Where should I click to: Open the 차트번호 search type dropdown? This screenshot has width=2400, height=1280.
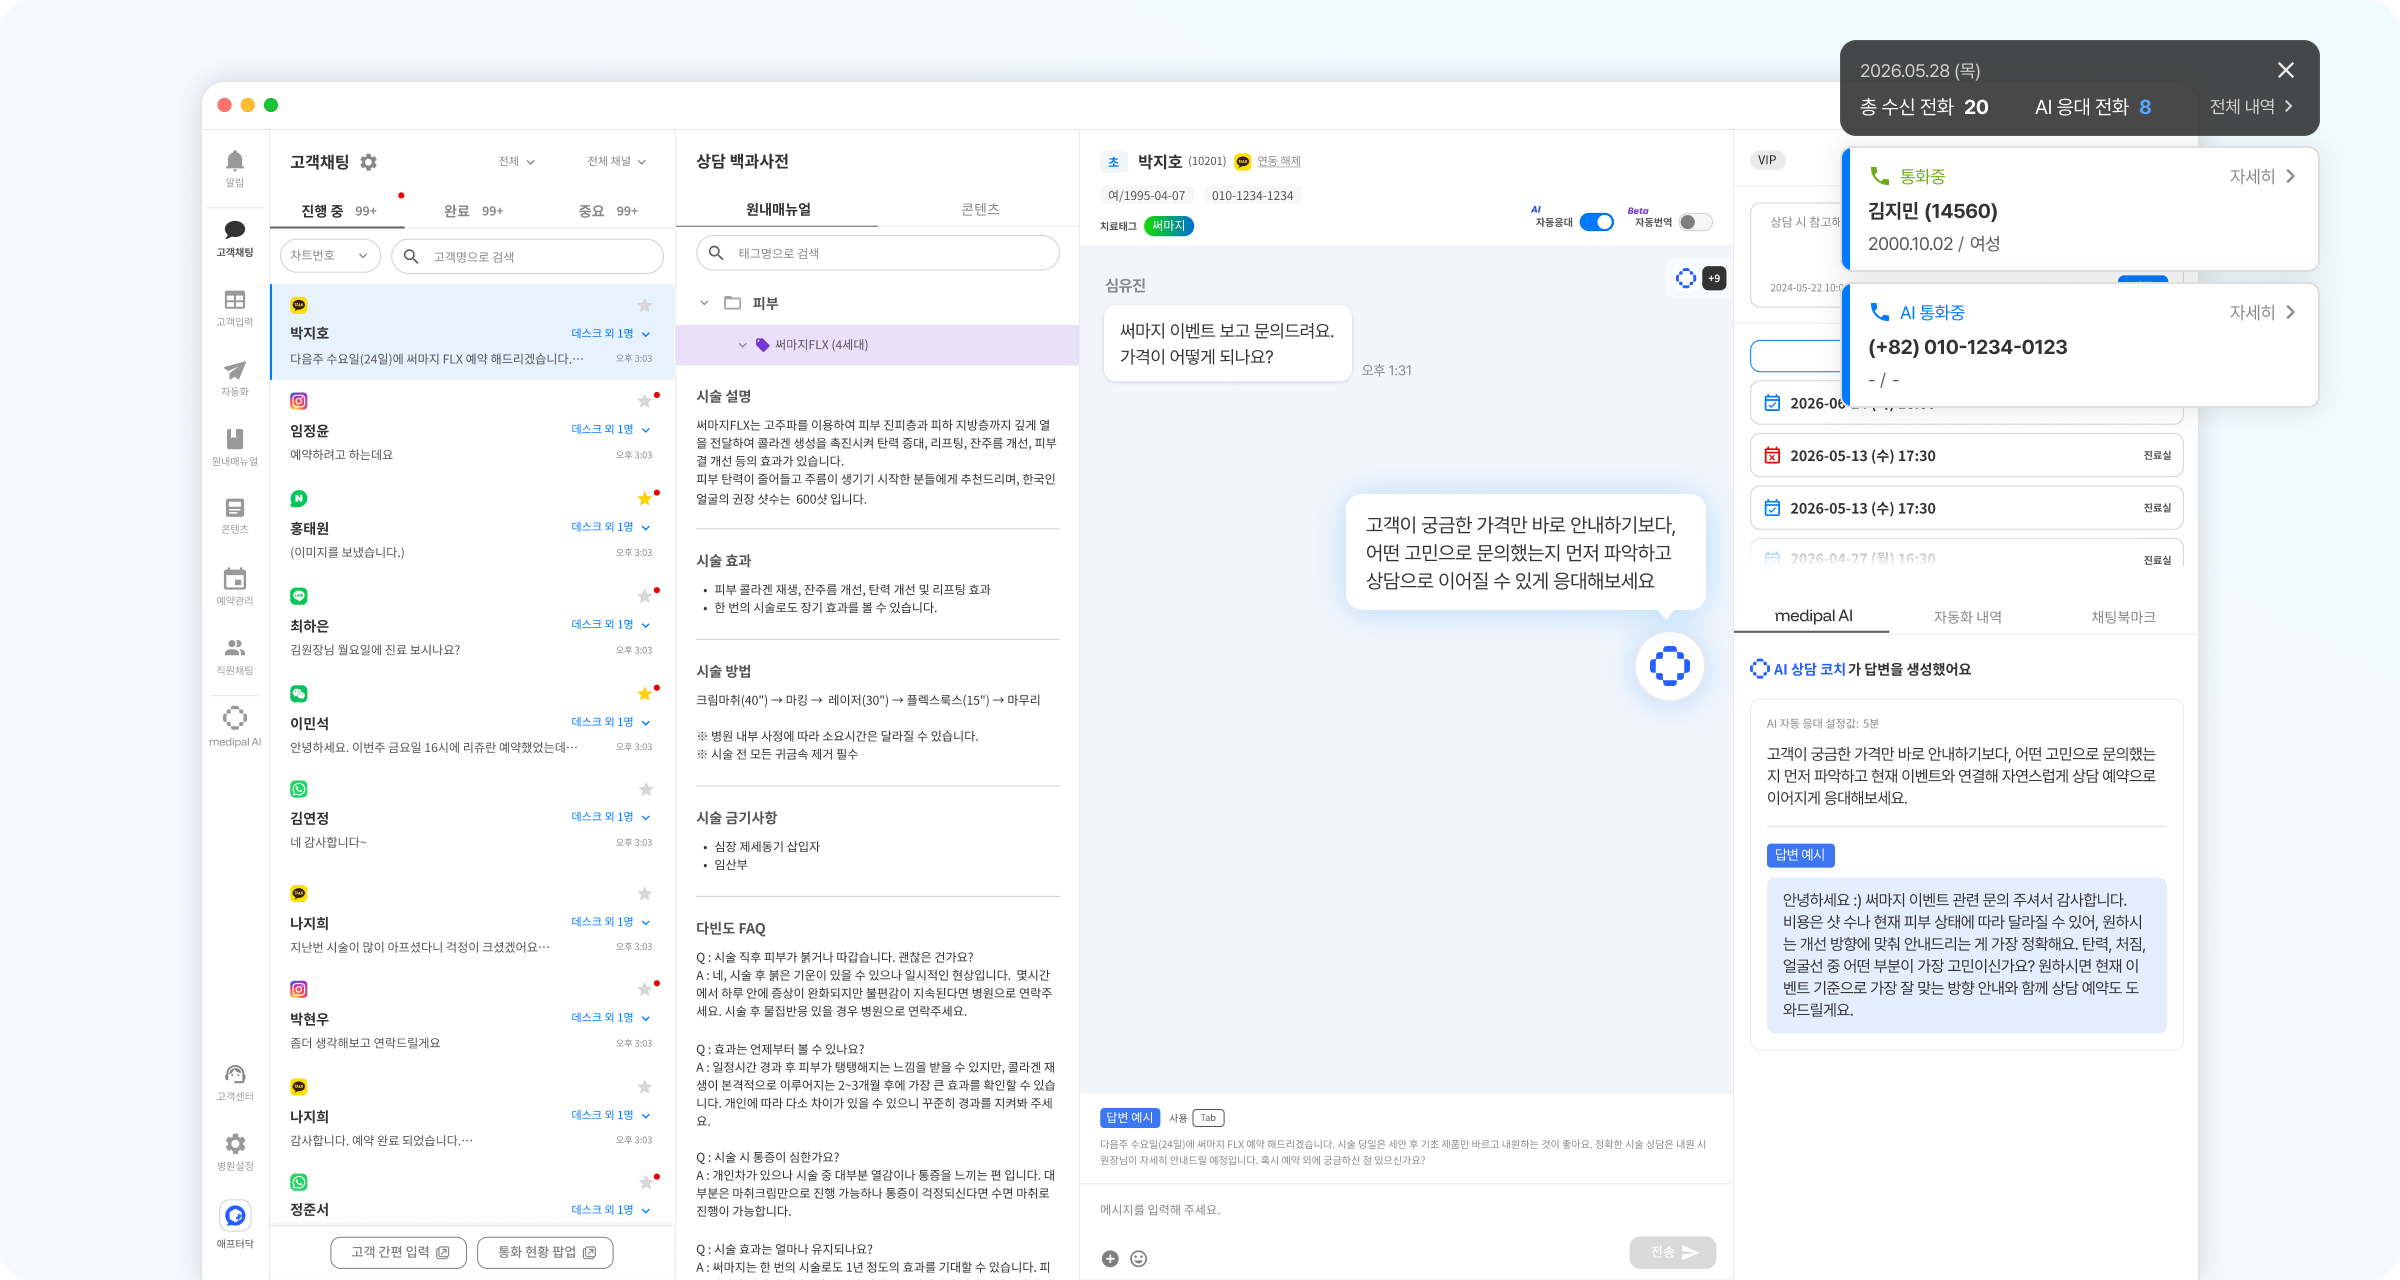tap(330, 256)
